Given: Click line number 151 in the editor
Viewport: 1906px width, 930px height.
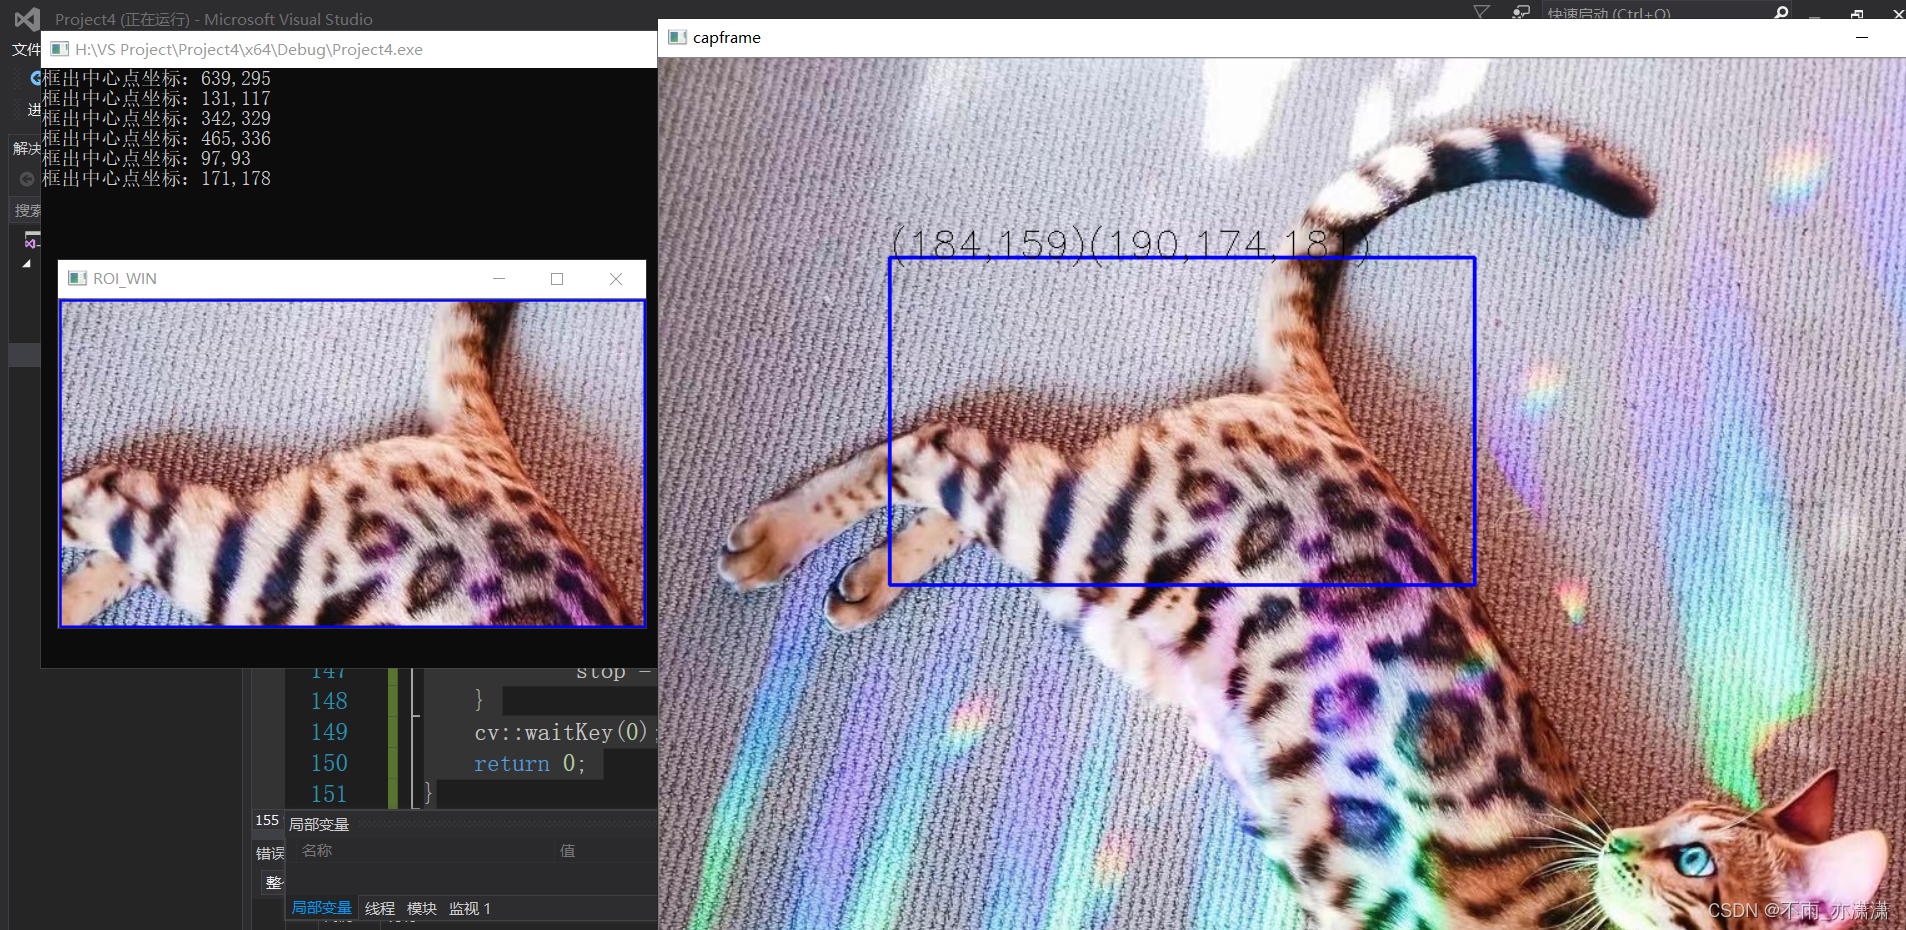Looking at the screenshot, I should 329,794.
